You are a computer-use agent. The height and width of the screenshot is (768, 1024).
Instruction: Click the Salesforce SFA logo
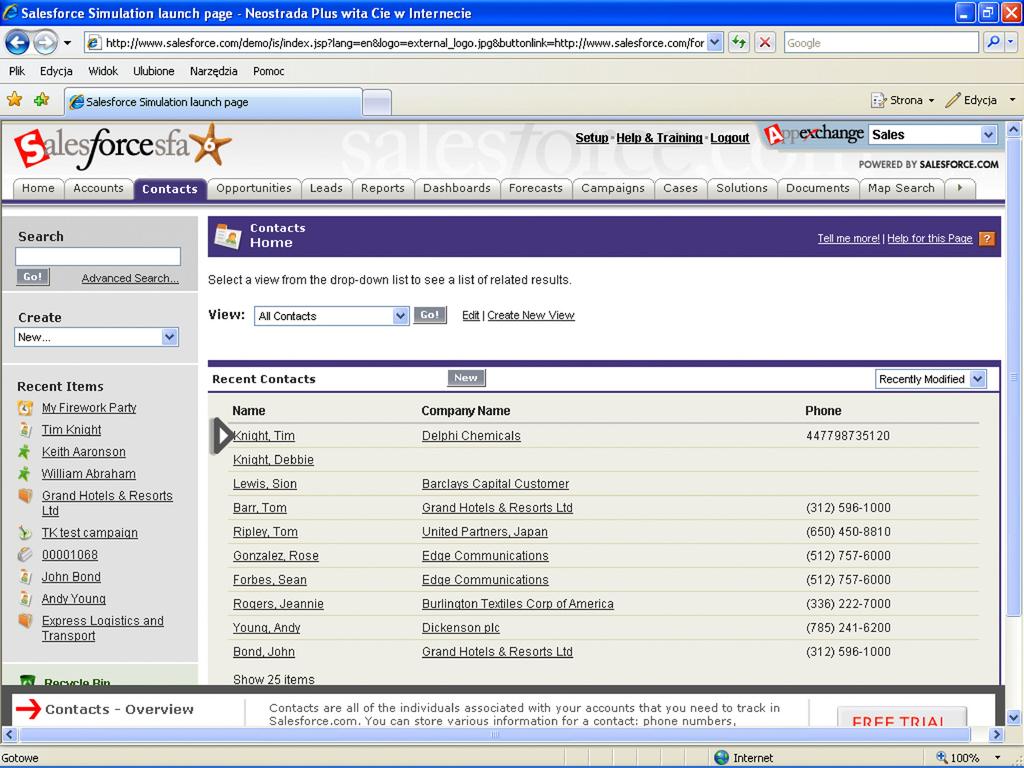point(122,146)
